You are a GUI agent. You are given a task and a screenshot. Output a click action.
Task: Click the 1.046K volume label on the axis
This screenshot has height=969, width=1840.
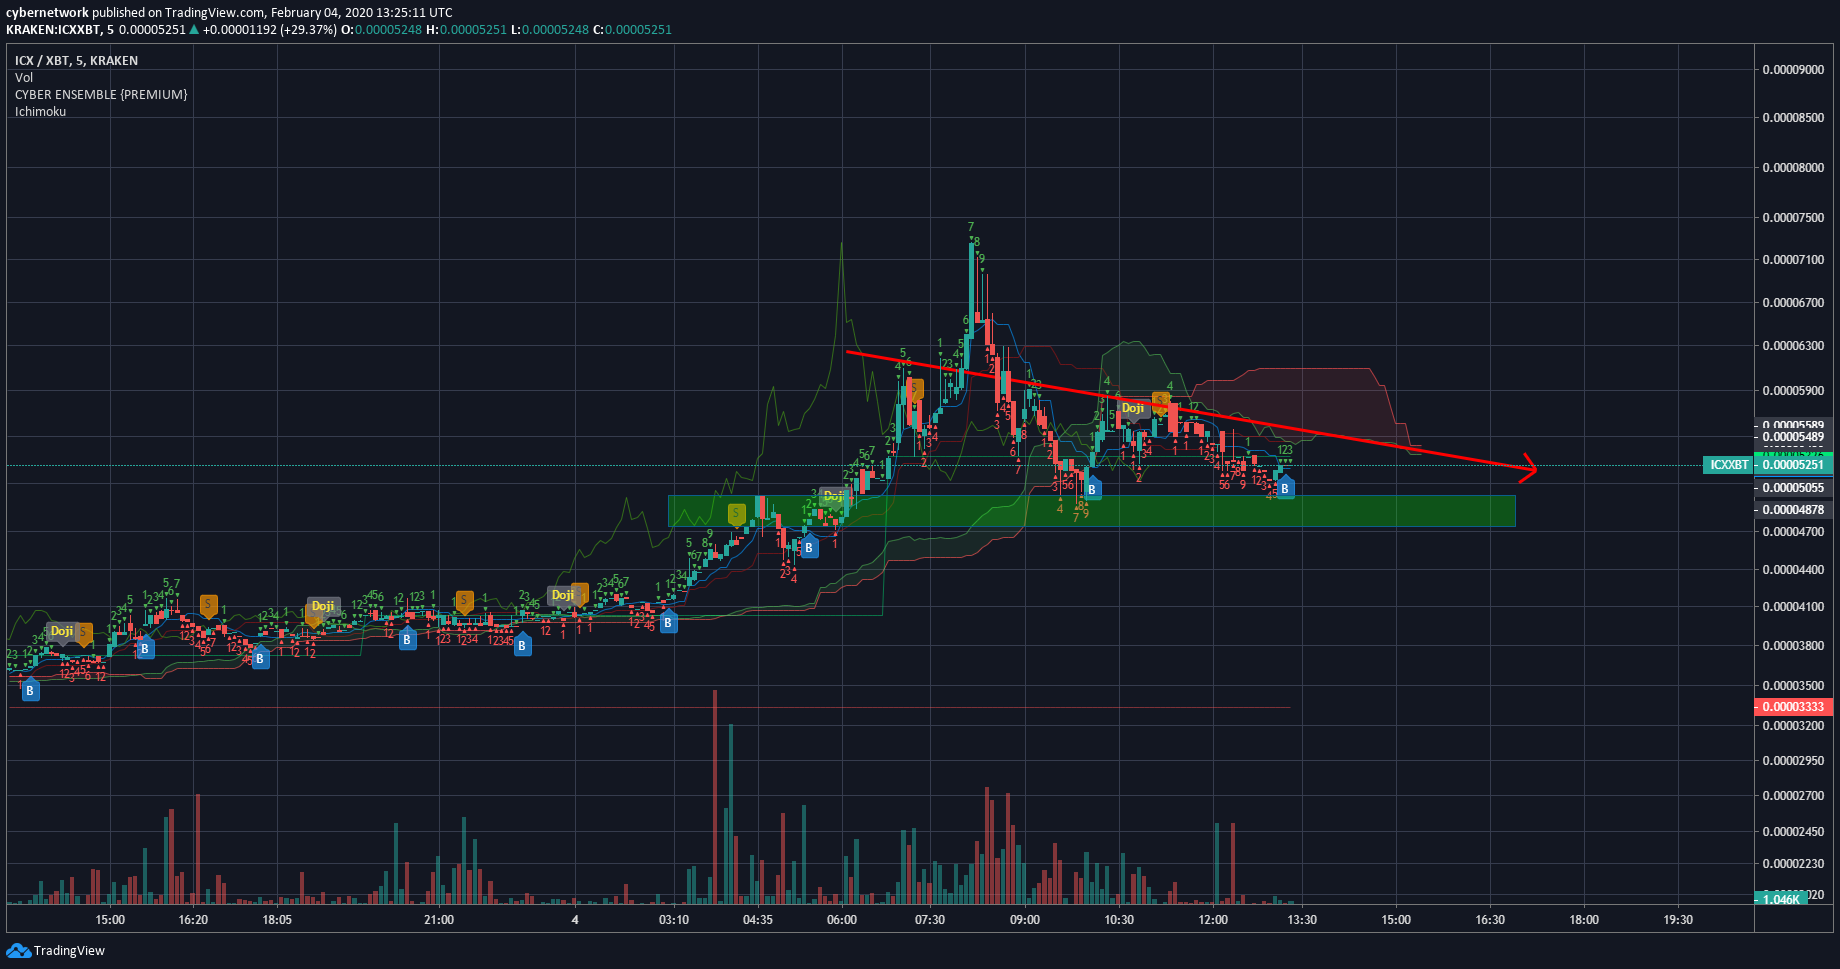click(1781, 899)
